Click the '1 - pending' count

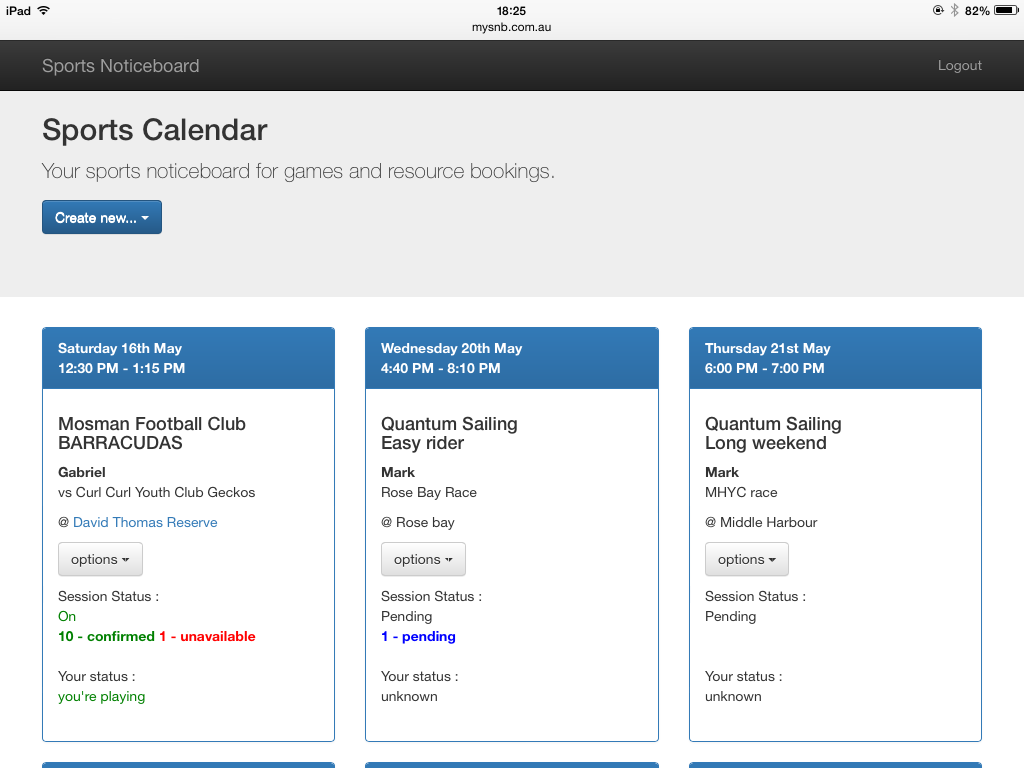click(x=419, y=637)
